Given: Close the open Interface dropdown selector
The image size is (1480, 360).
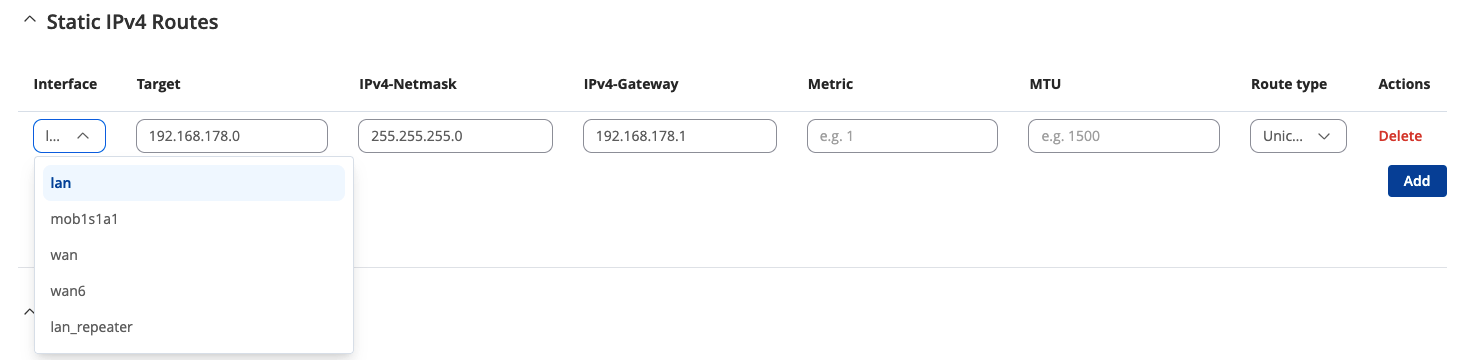Looking at the screenshot, I should point(69,136).
